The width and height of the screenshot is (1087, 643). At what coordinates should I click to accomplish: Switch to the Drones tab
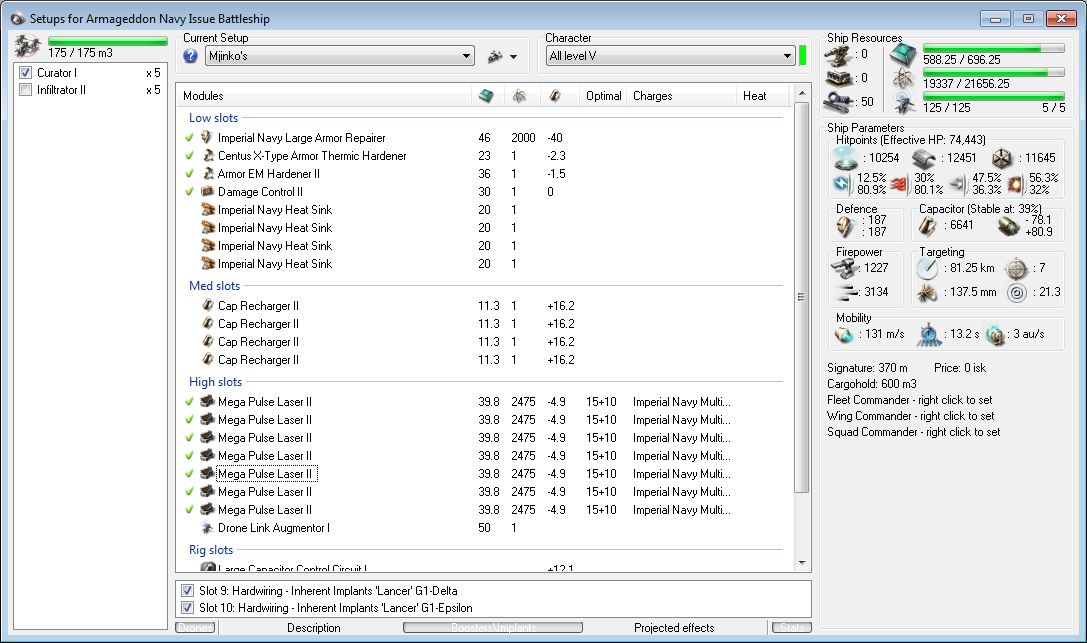point(195,628)
